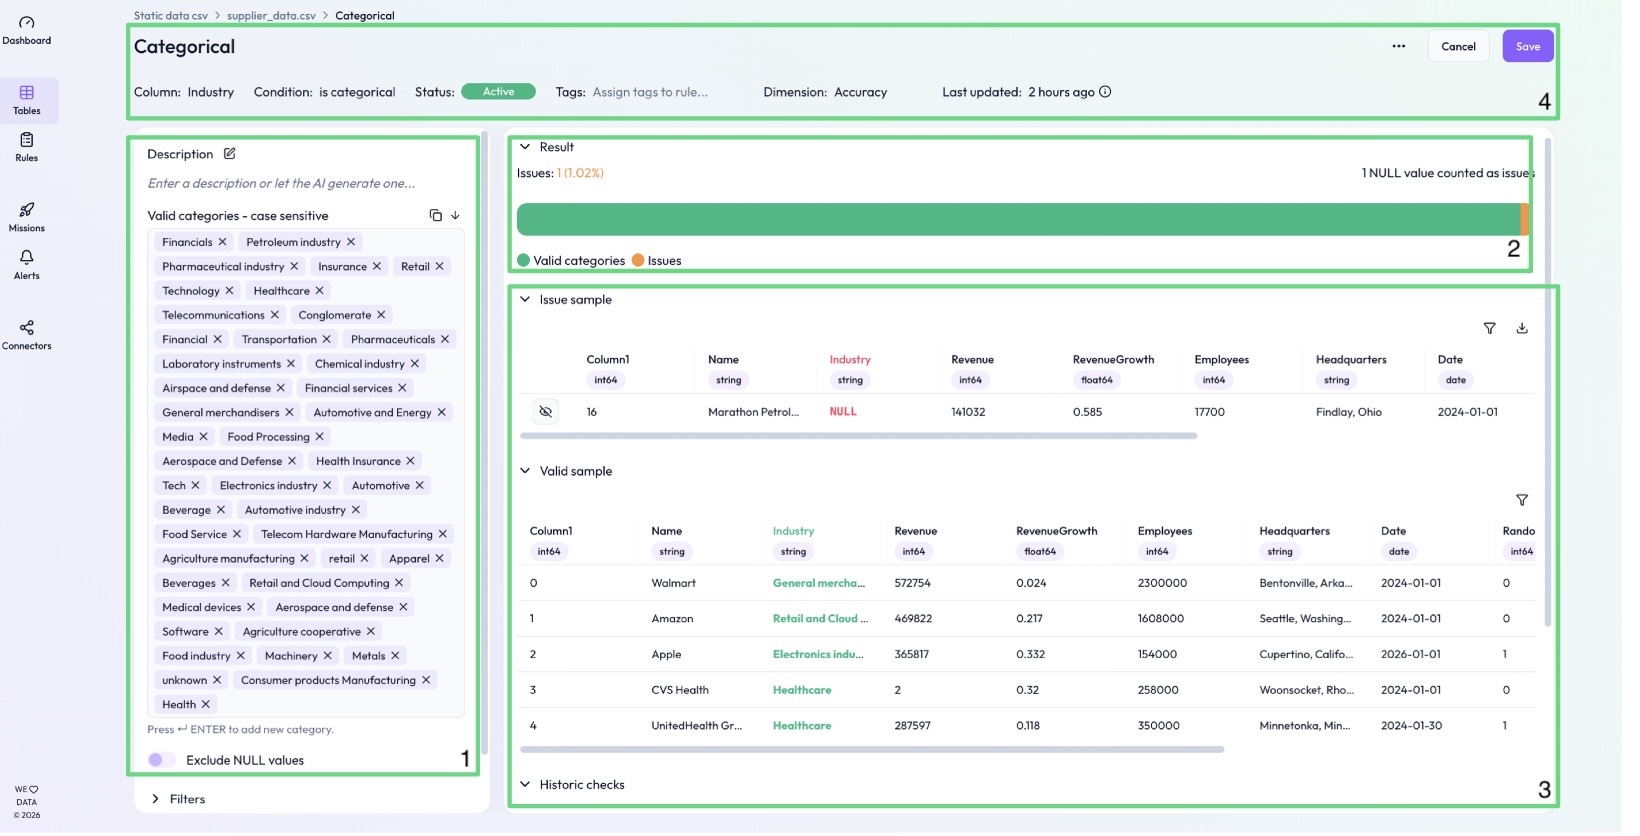
Task: Toggle visibility of issue row 16
Action: tap(546, 412)
